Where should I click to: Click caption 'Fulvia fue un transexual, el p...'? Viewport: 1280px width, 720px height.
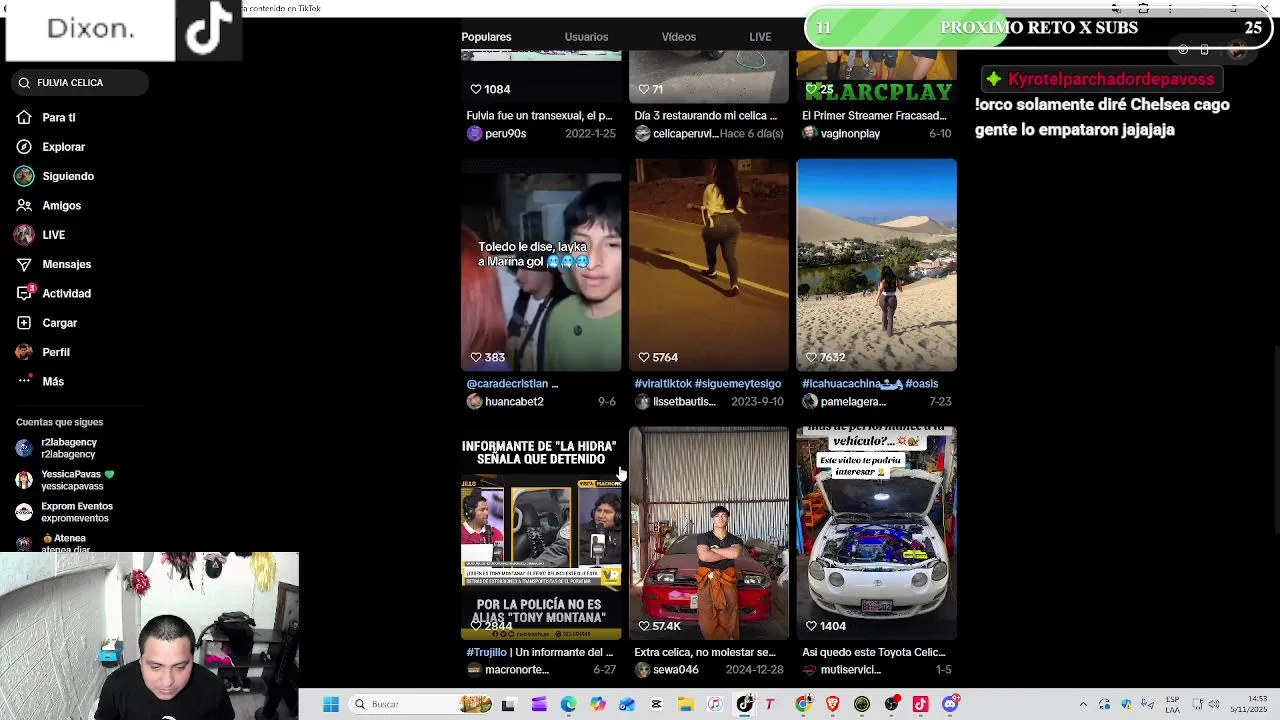coord(539,116)
